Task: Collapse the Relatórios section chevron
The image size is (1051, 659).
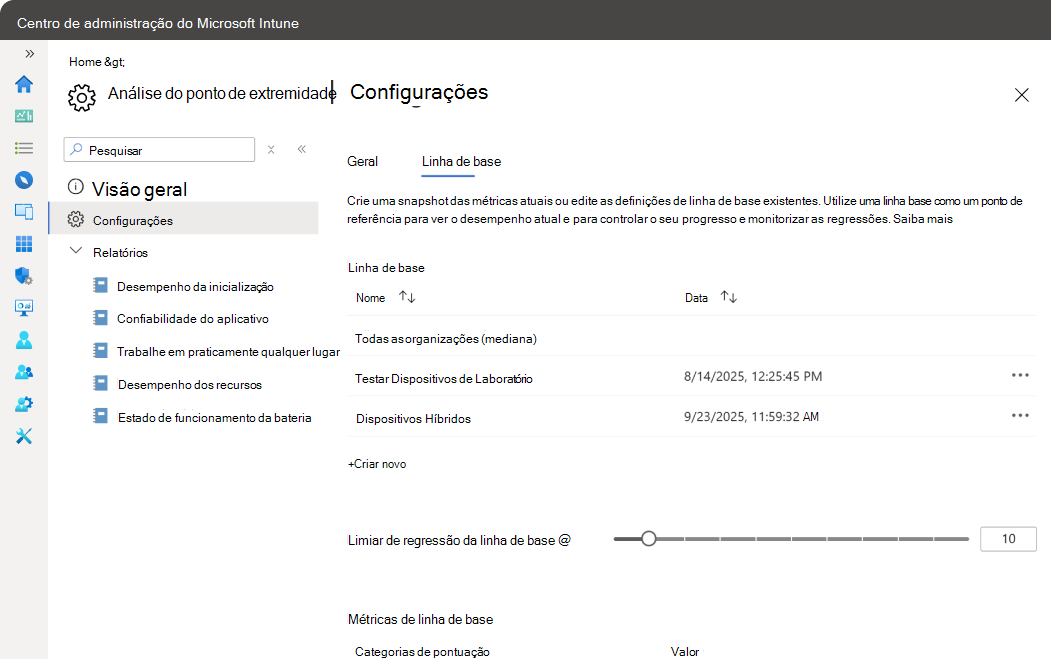Action: tap(76, 251)
